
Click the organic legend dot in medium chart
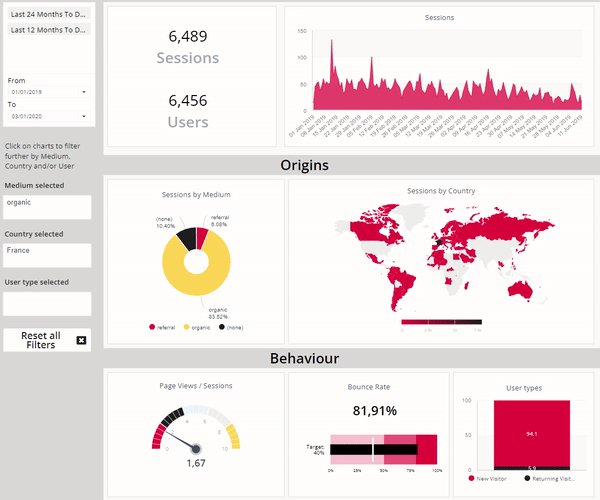186,327
